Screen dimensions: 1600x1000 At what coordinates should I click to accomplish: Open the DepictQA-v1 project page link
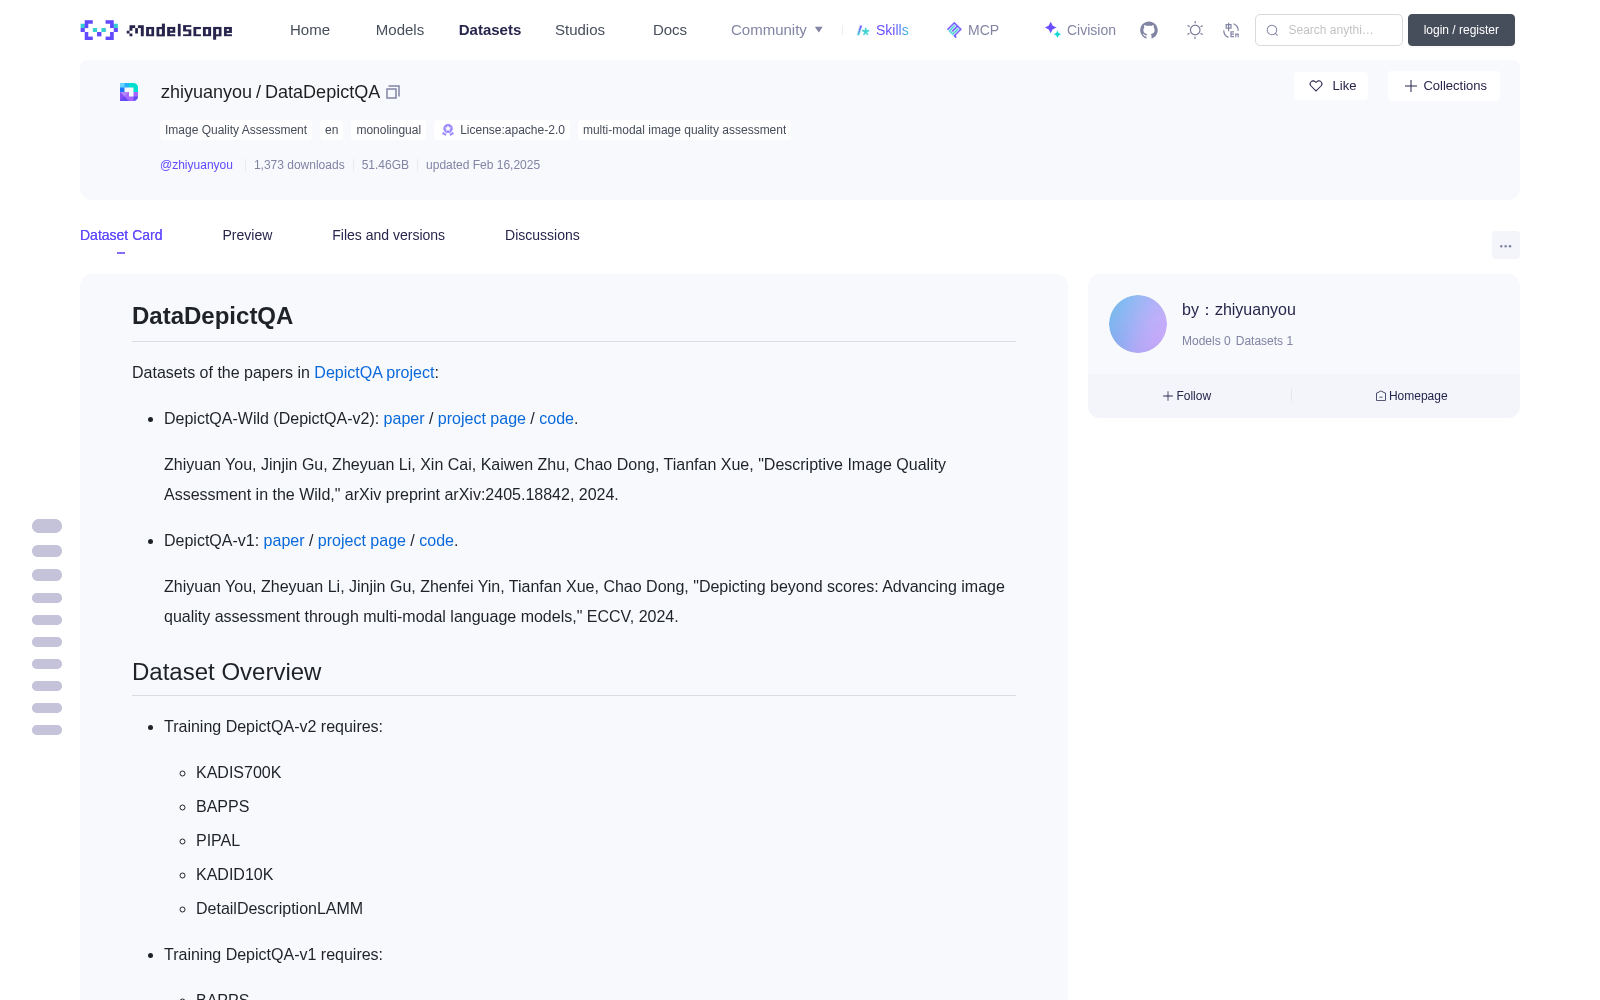tap(362, 540)
